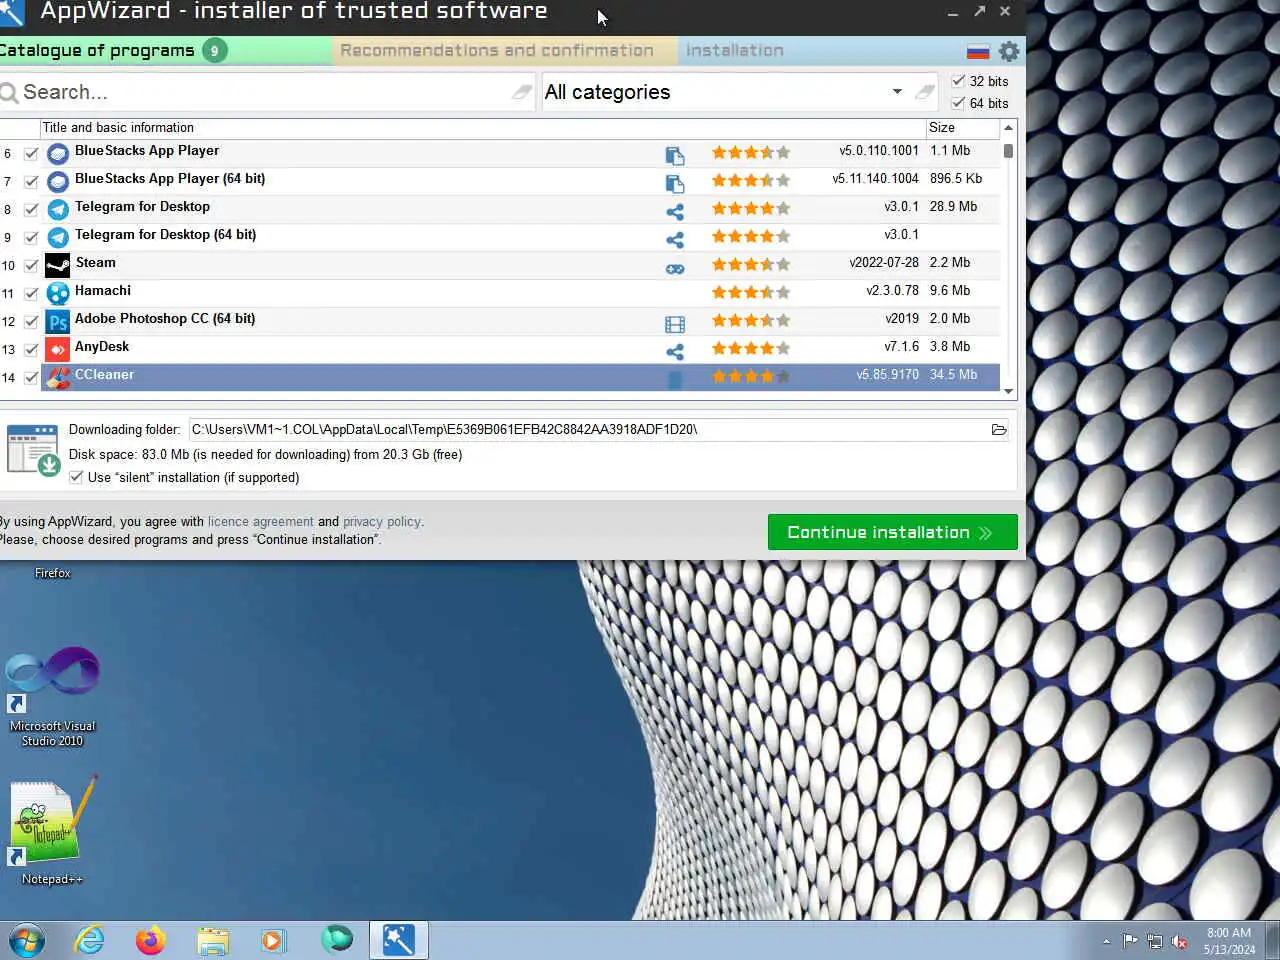The height and width of the screenshot is (960, 1280).
Task: Click the Adobe Photoshop CC app icon
Action: (58, 321)
